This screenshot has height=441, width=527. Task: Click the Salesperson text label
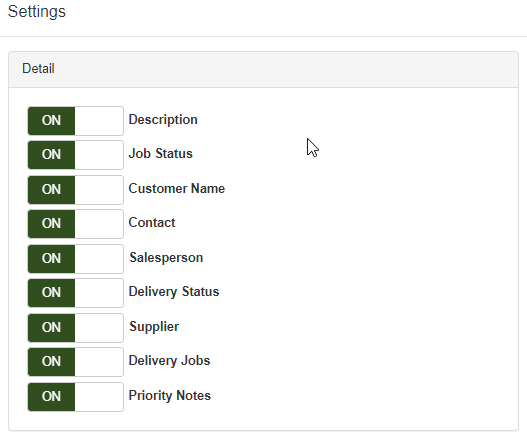[x=166, y=258]
